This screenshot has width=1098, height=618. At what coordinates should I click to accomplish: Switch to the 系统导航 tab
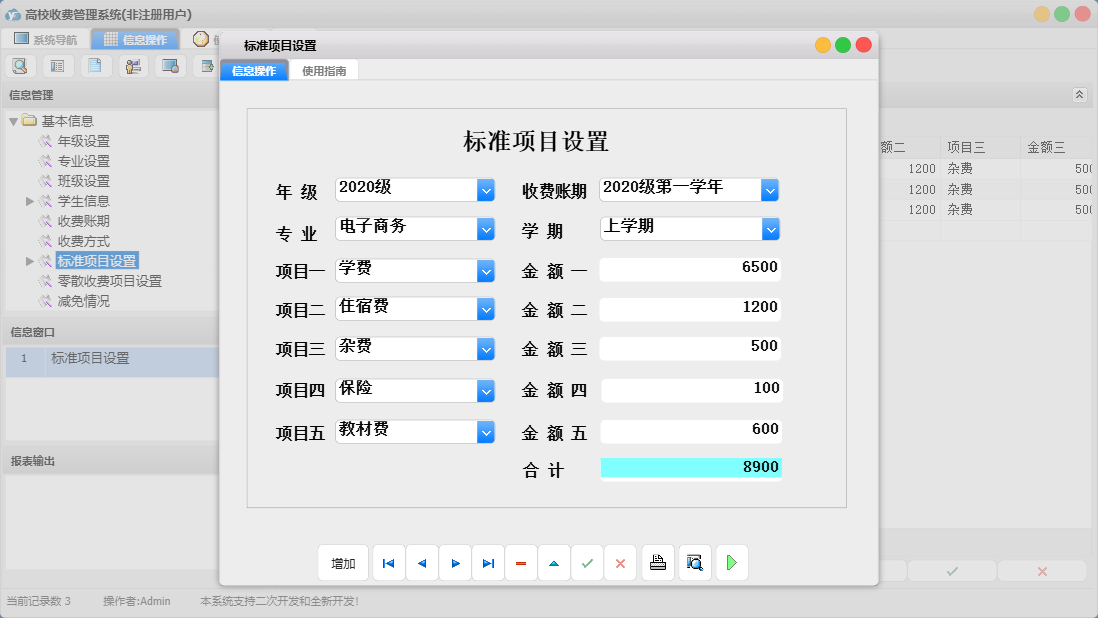coord(55,39)
